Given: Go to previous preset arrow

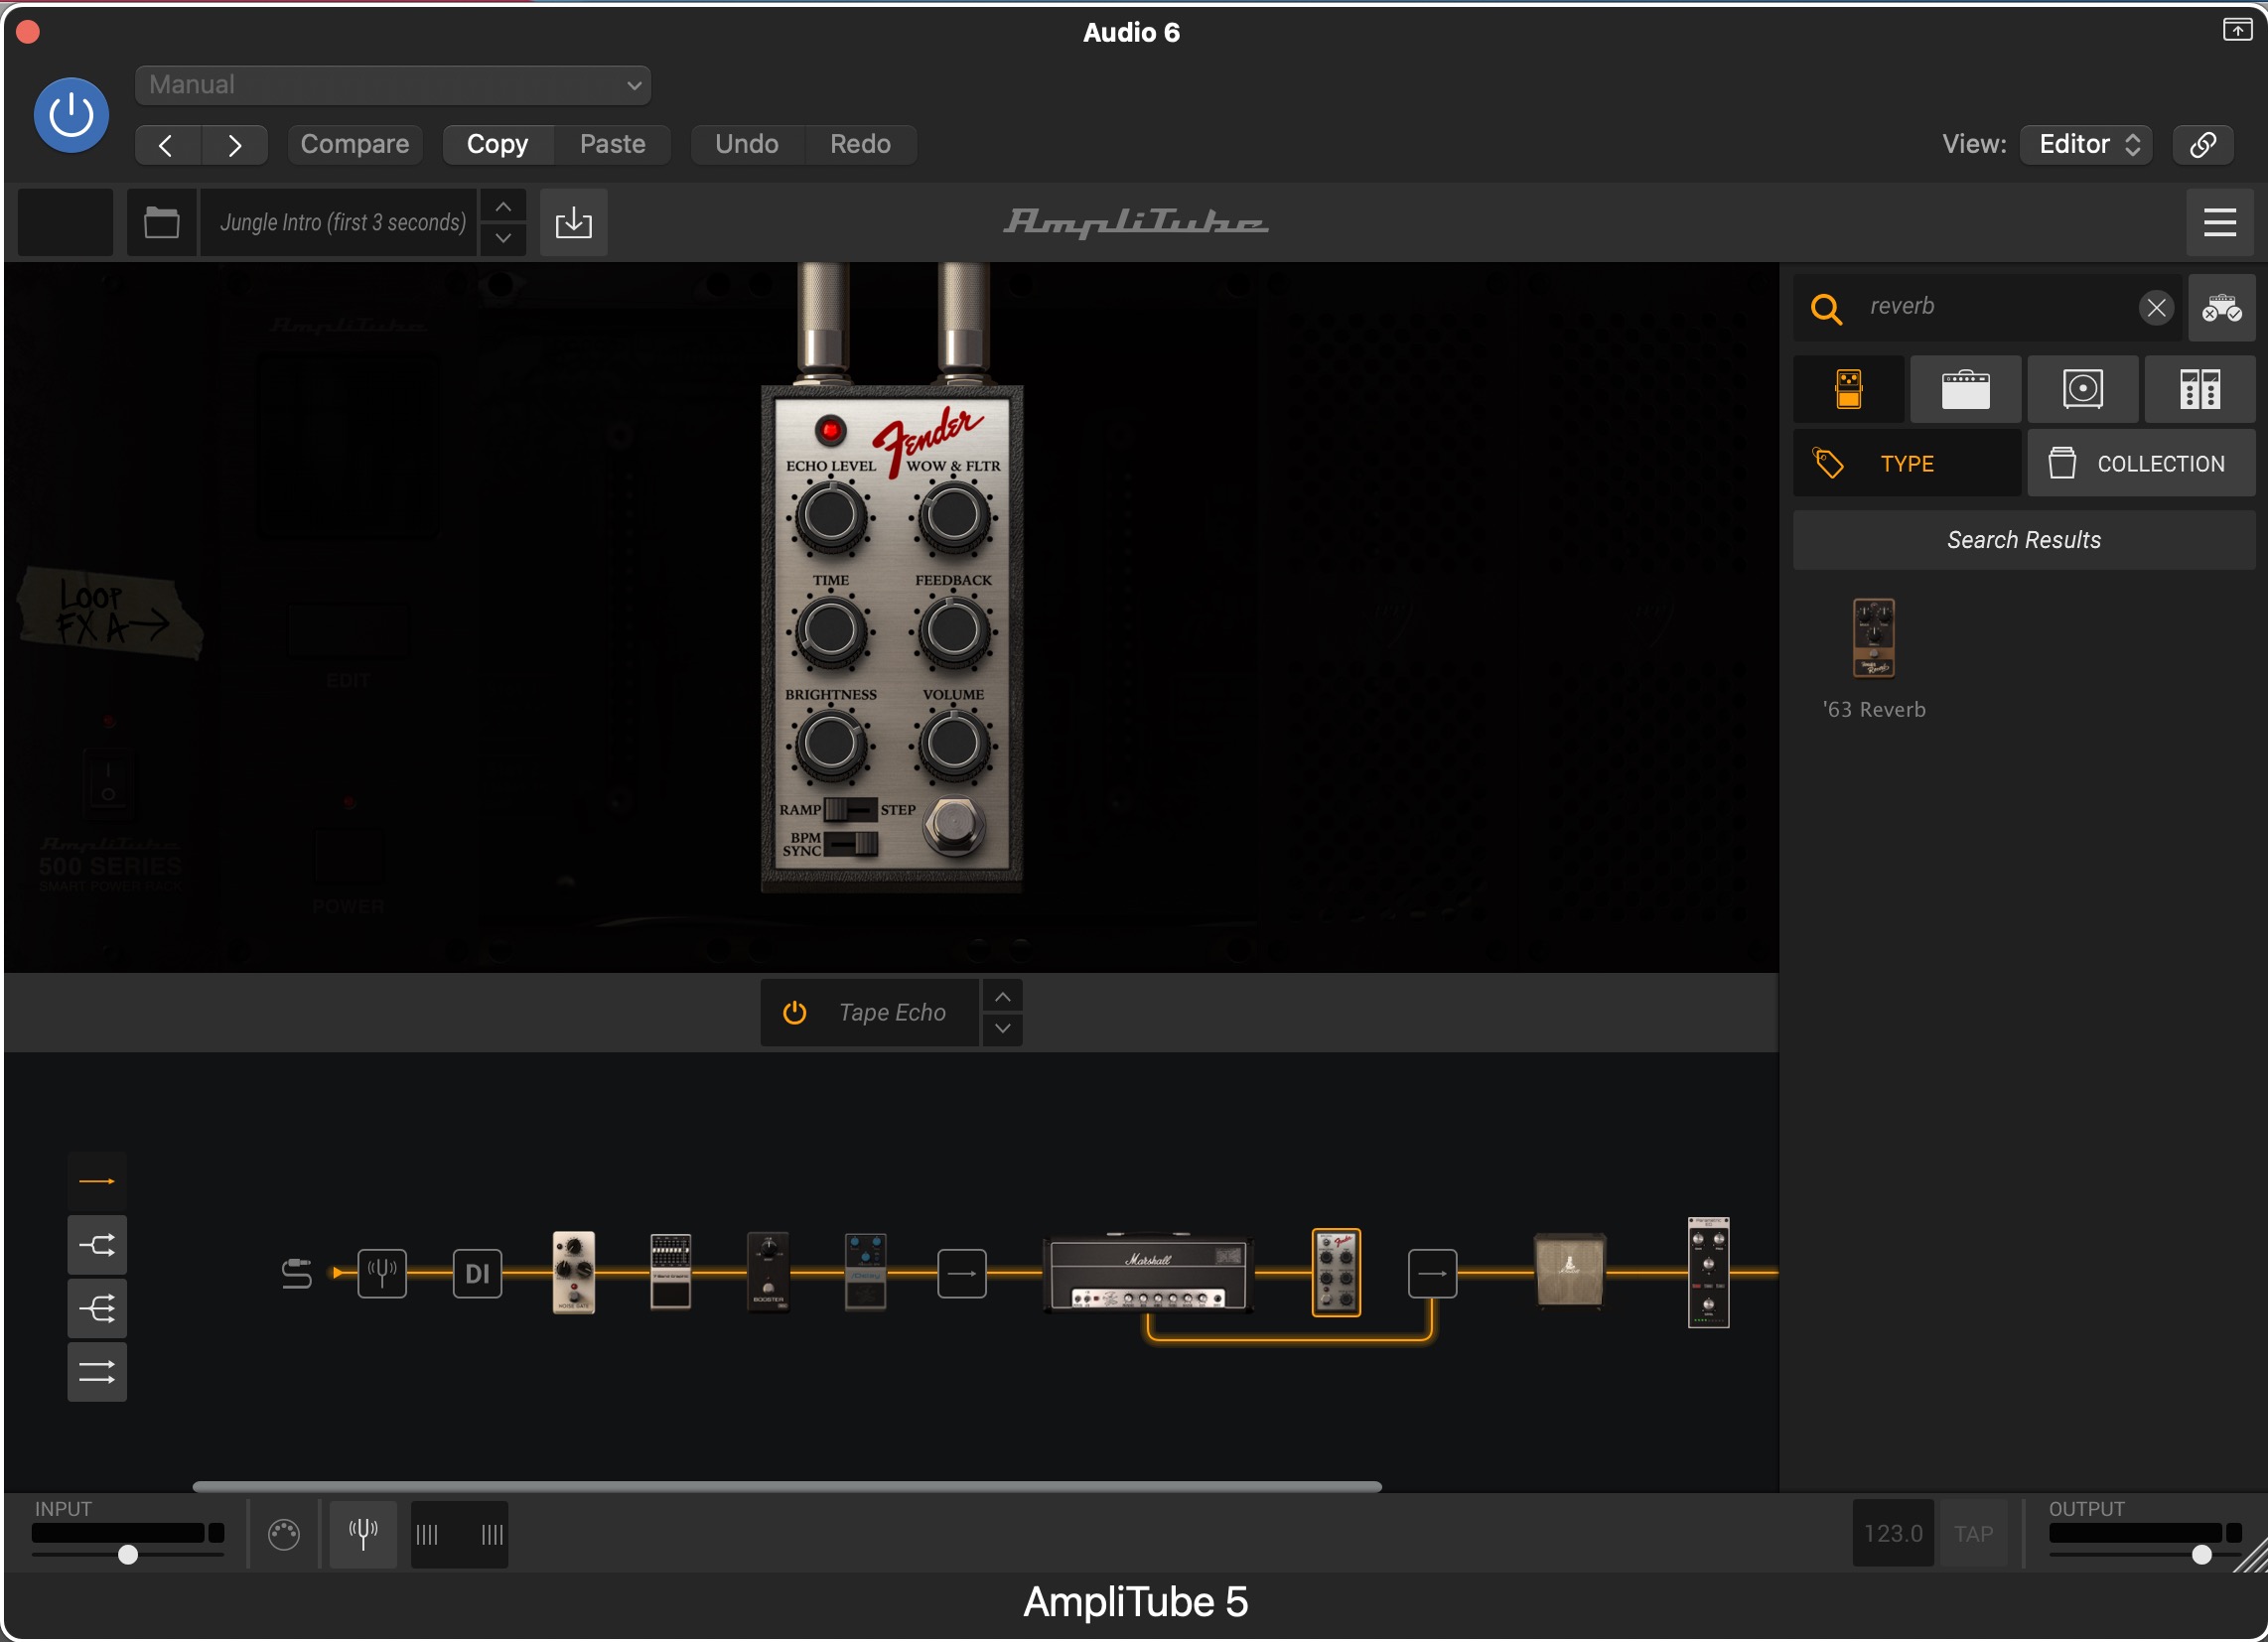Looking at the screenshot, I should [x=167, y=145].
